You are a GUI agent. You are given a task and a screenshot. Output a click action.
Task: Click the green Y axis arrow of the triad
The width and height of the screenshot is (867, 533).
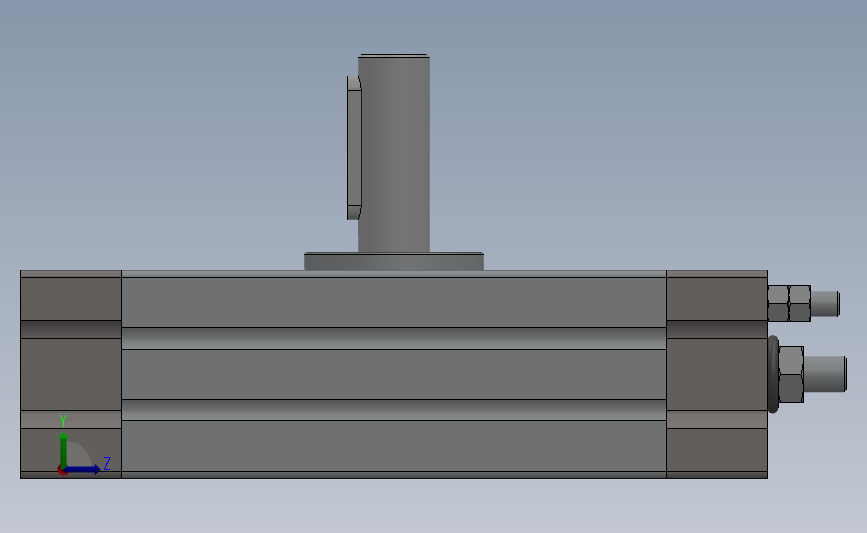tap(64, 451)
